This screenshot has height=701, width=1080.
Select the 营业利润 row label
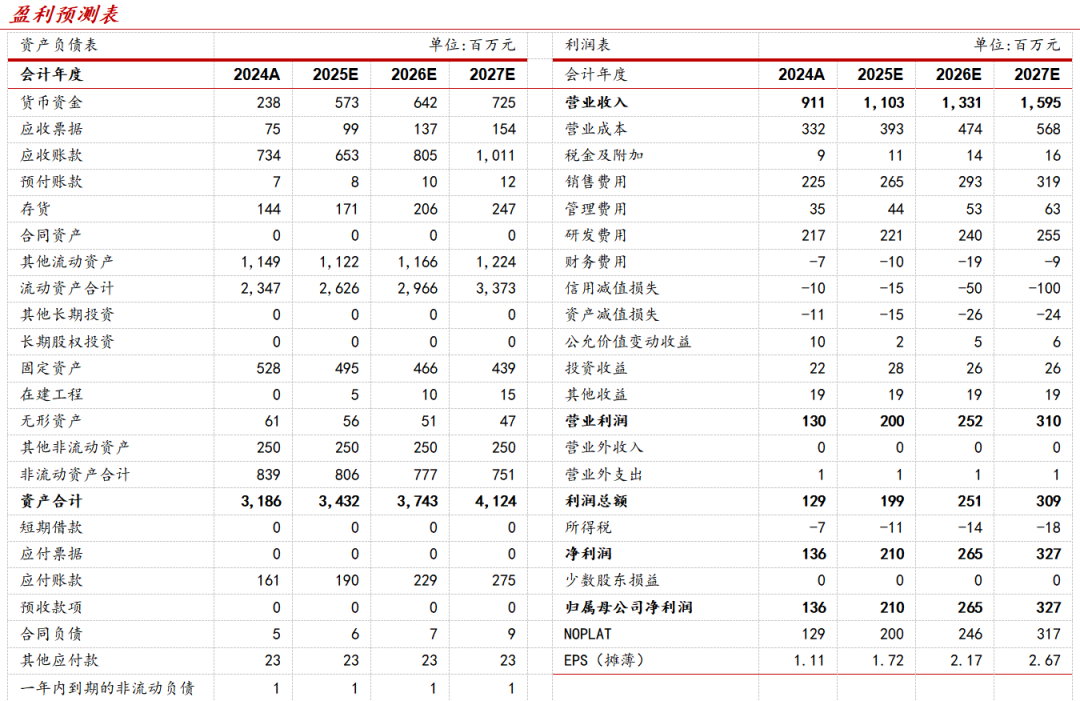[596, 421]
